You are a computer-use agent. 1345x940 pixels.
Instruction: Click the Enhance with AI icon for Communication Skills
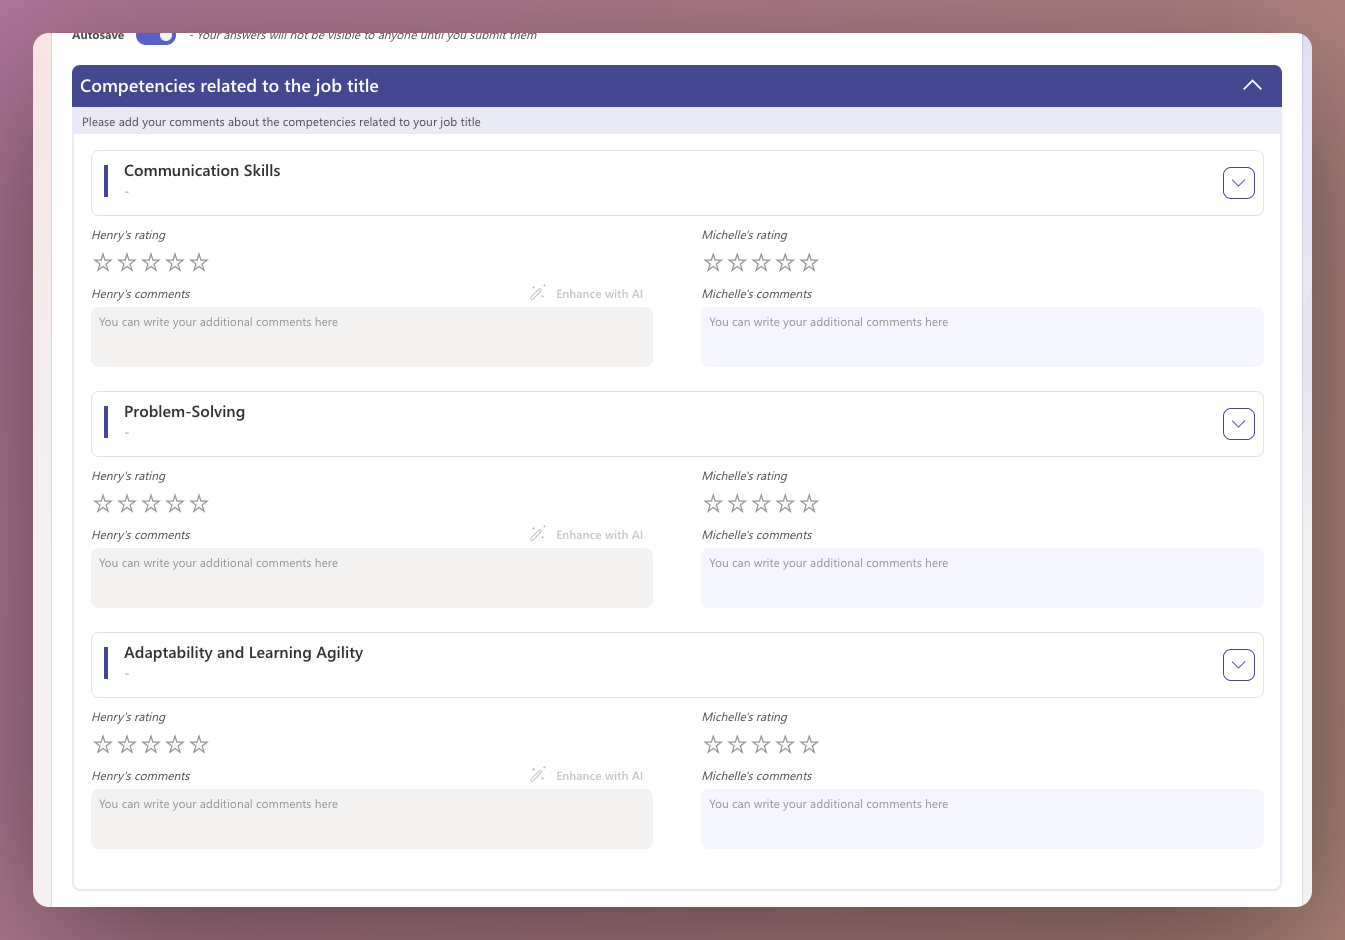(537, 292)
